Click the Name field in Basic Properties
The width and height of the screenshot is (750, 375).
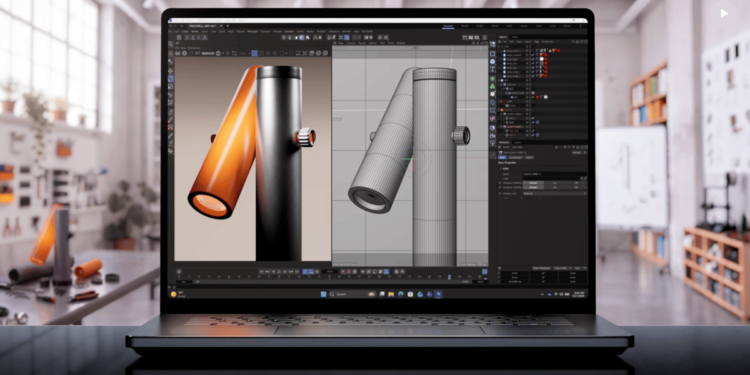pyautogui.click(x=555, y=174)
